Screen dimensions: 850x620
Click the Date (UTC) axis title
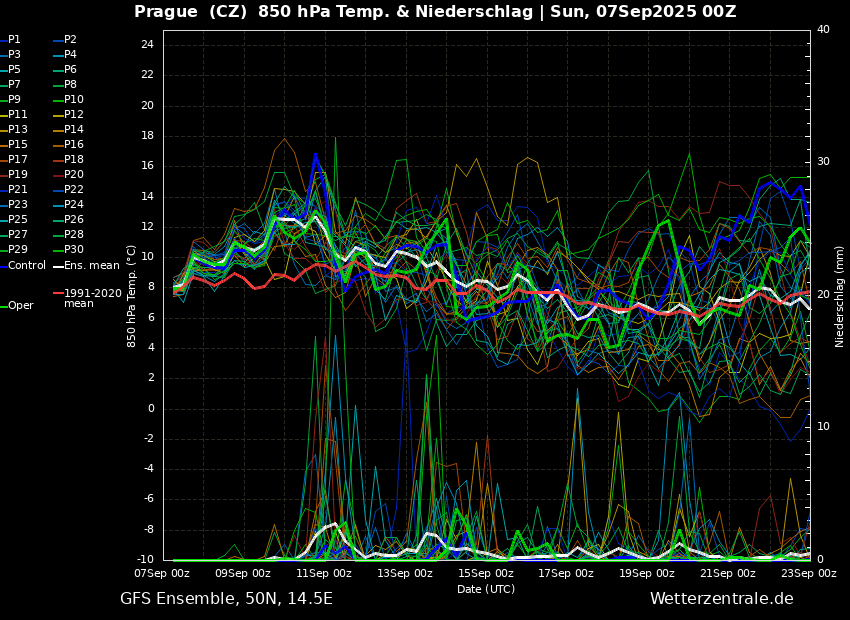(486, 589)
